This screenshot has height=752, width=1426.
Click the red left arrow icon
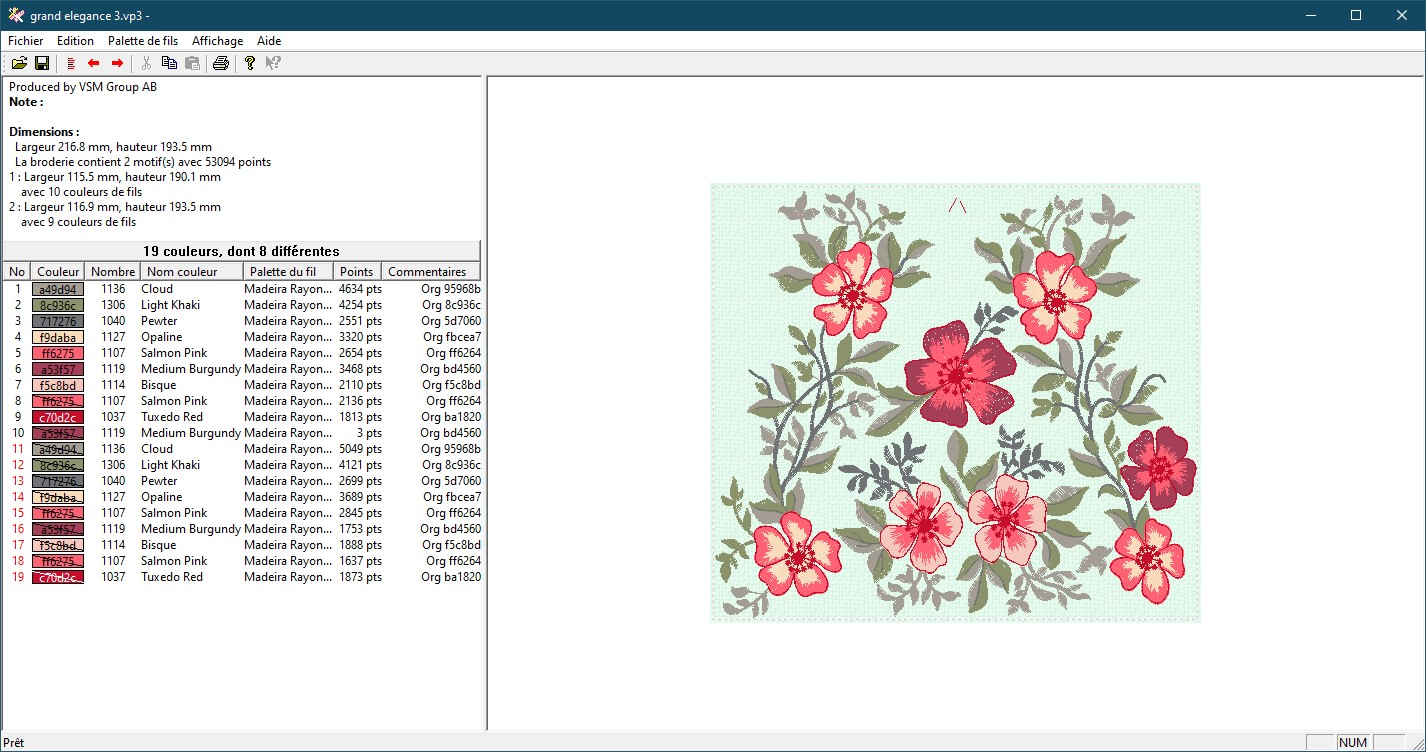pos(94,63)
